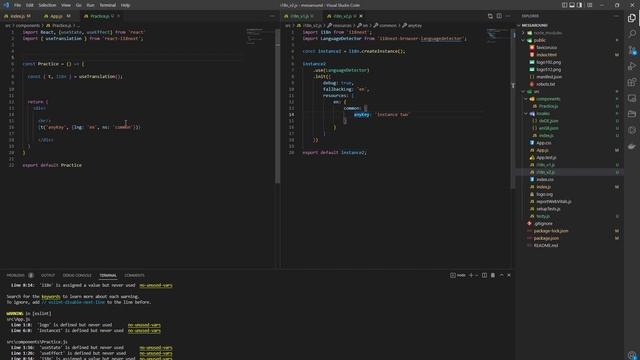Open the Remote Explorer view
640x360 pixels.
pyautogui.click(x=632, y=98)
